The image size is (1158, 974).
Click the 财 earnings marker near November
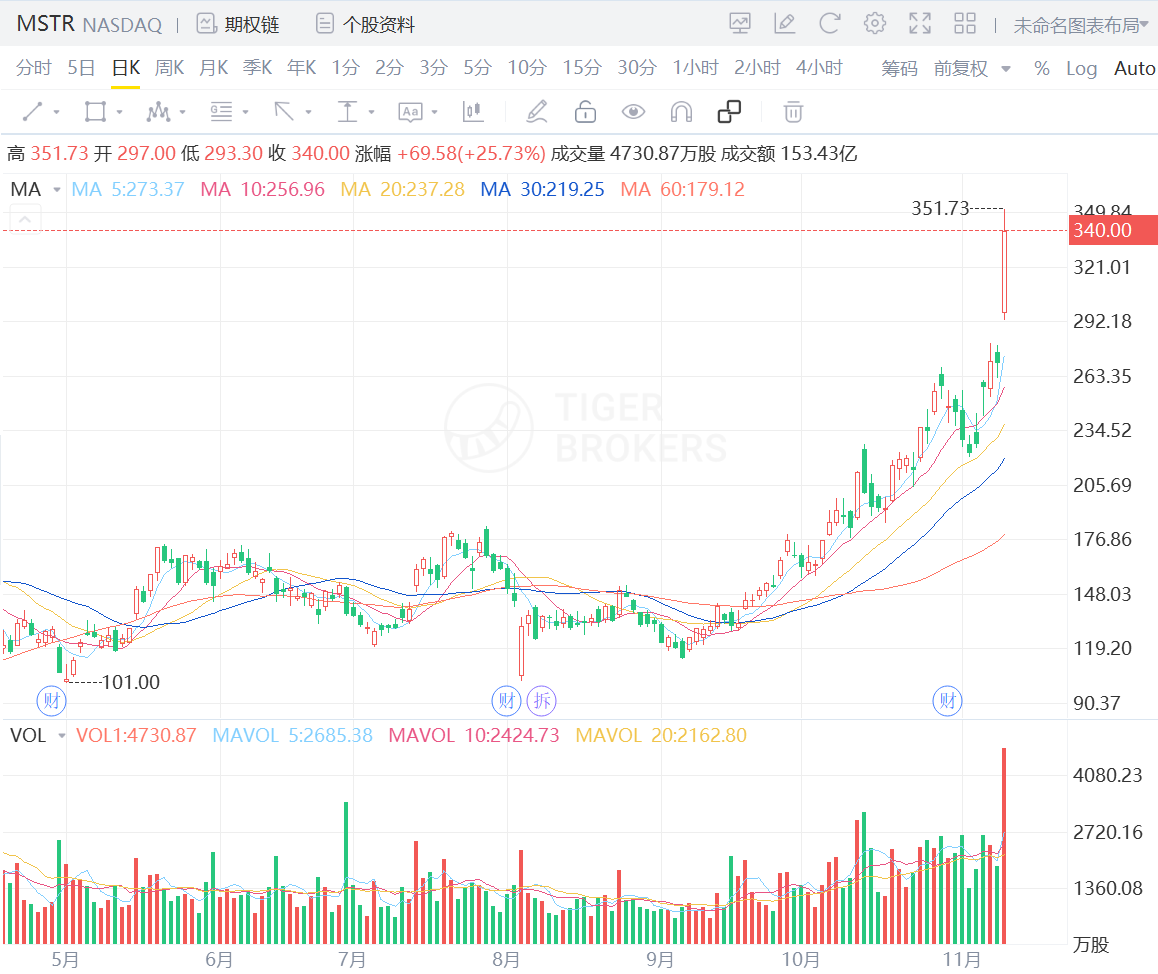pyautogui.click(x=948, y=700)
